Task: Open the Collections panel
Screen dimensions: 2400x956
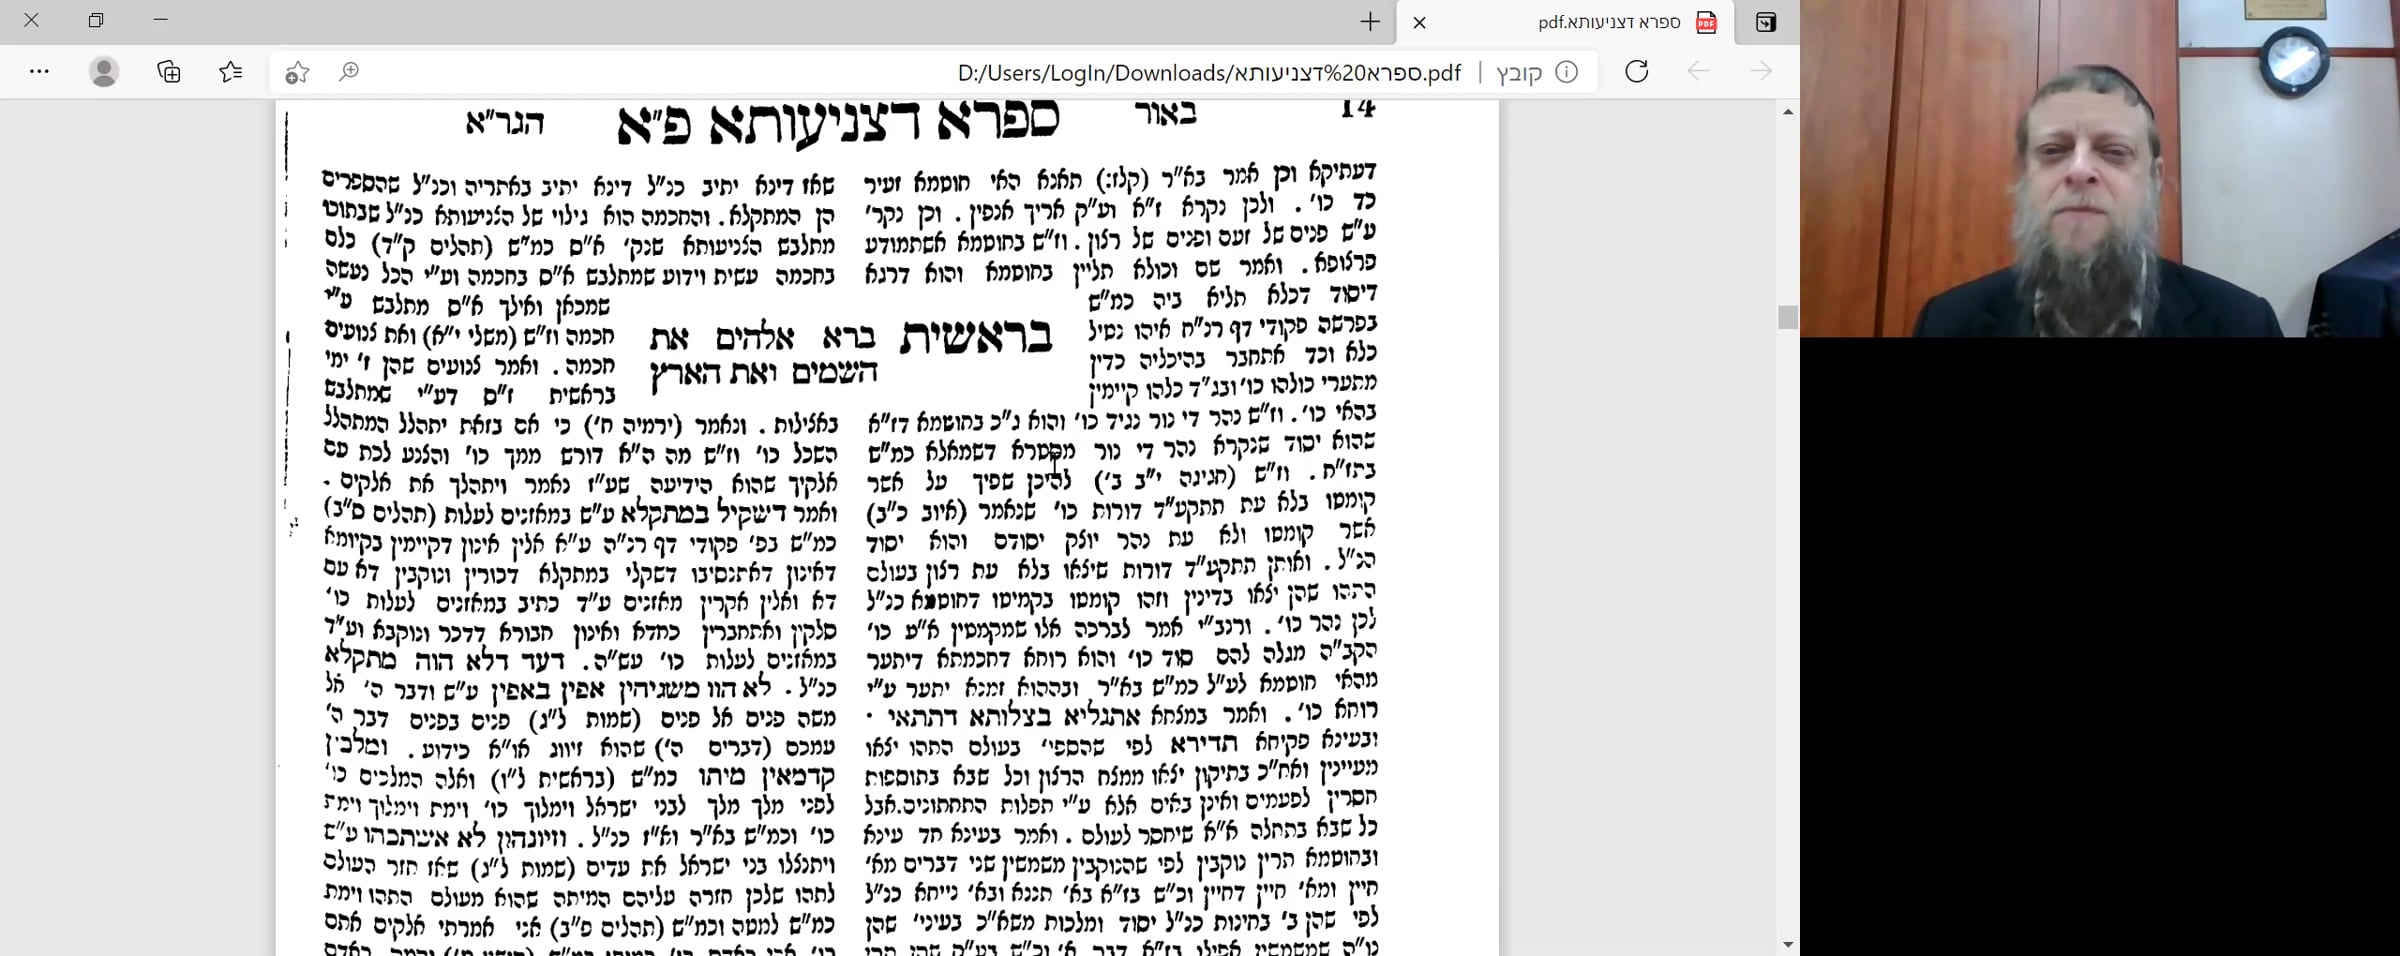Action: tap(169, 72)
